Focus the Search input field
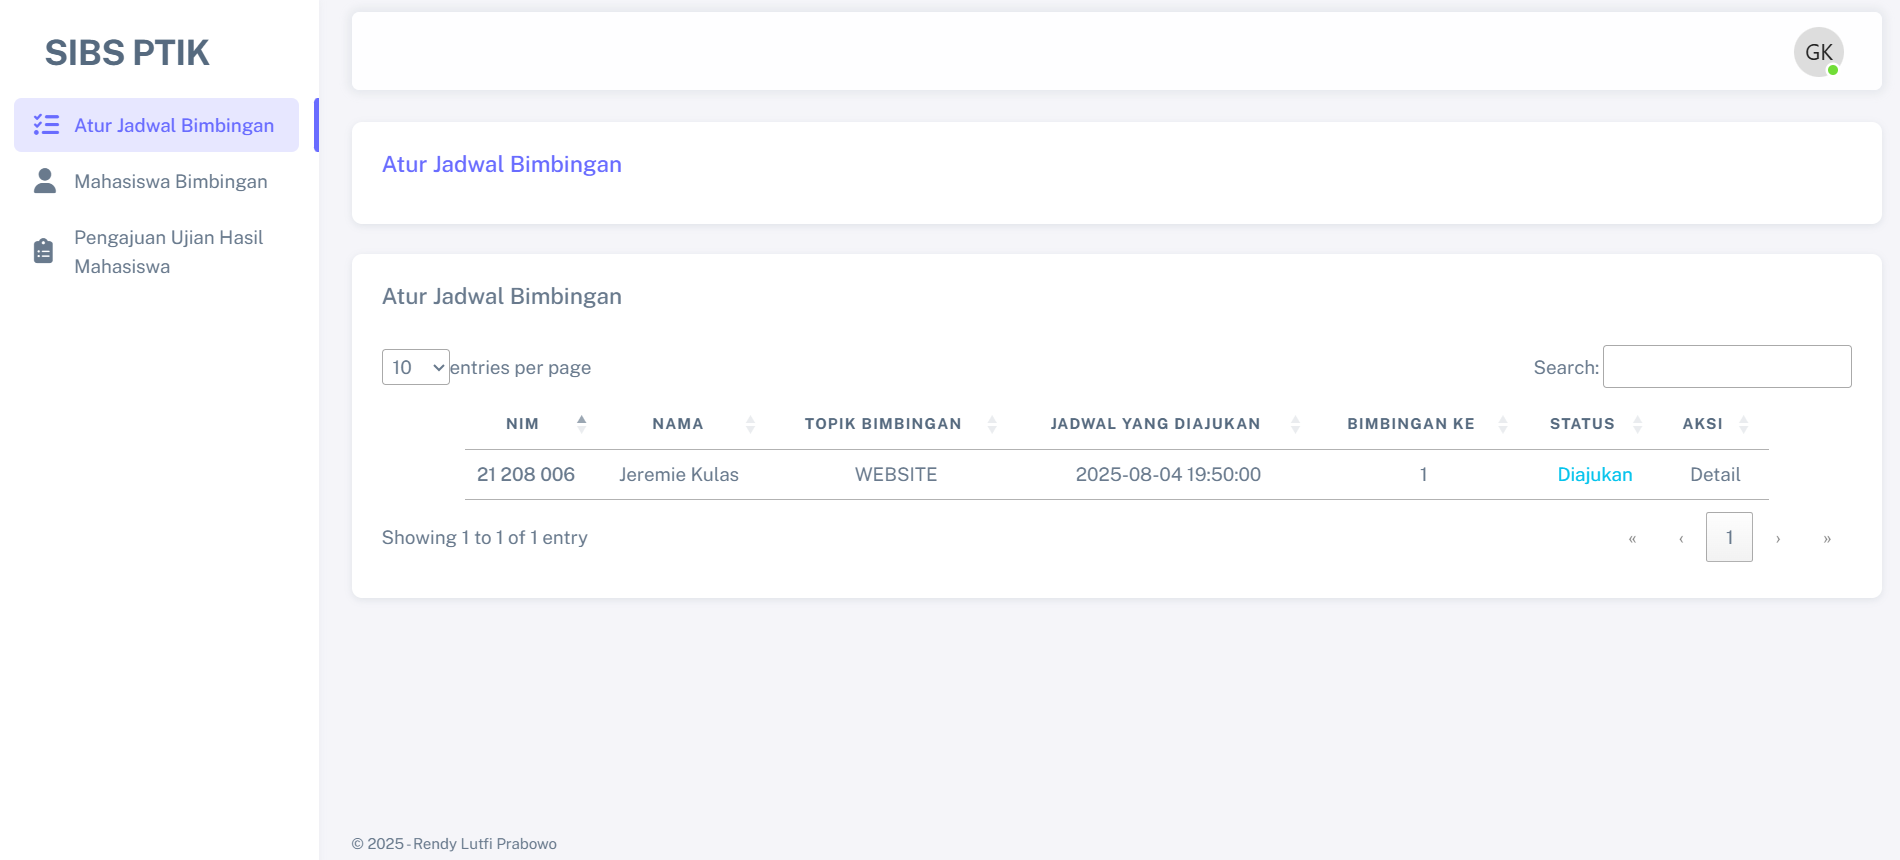 [1727, 366]
